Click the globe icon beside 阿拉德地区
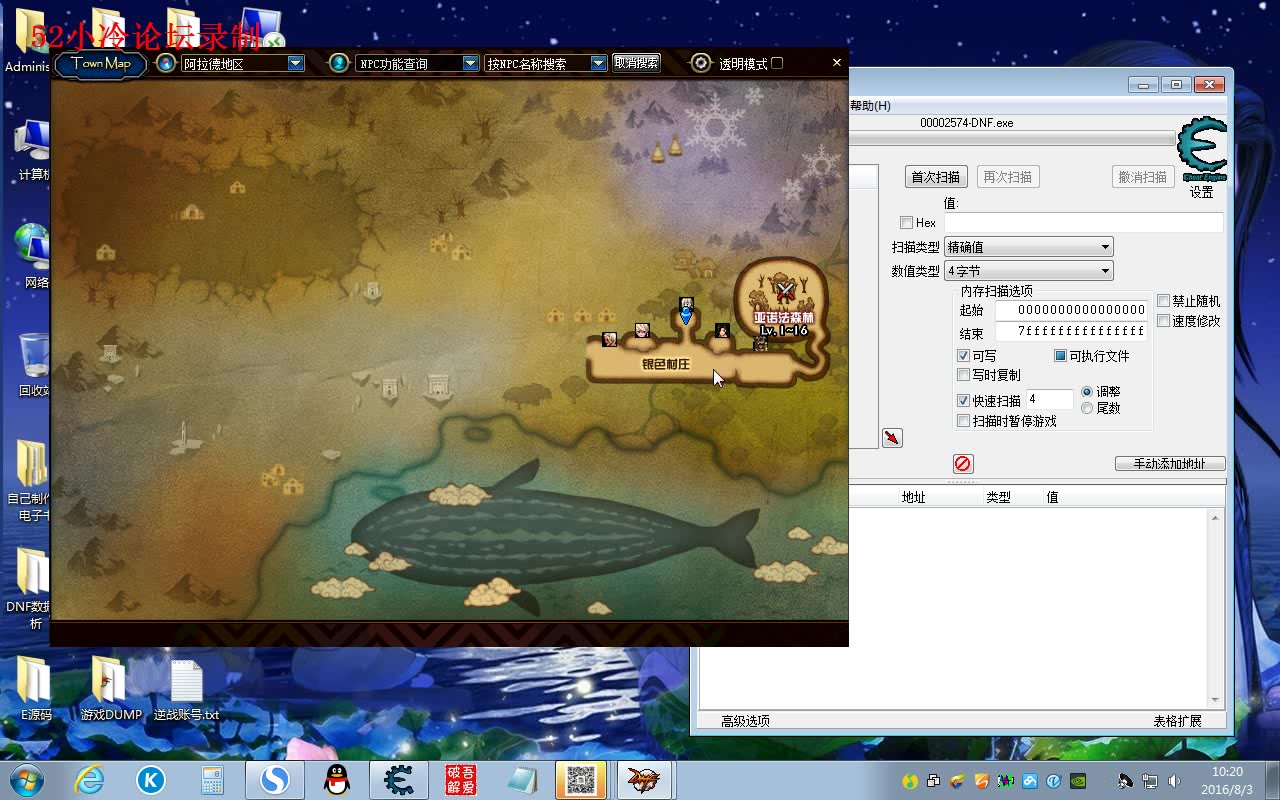The image size is (1280, 800). (166, 63)
